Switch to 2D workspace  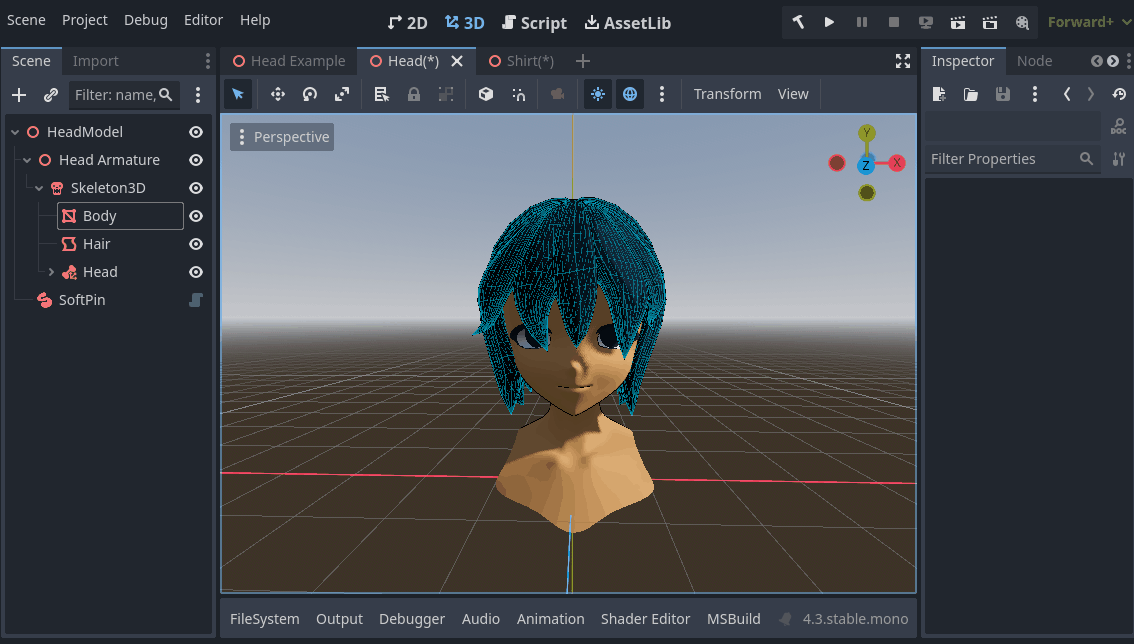[408, 23]
